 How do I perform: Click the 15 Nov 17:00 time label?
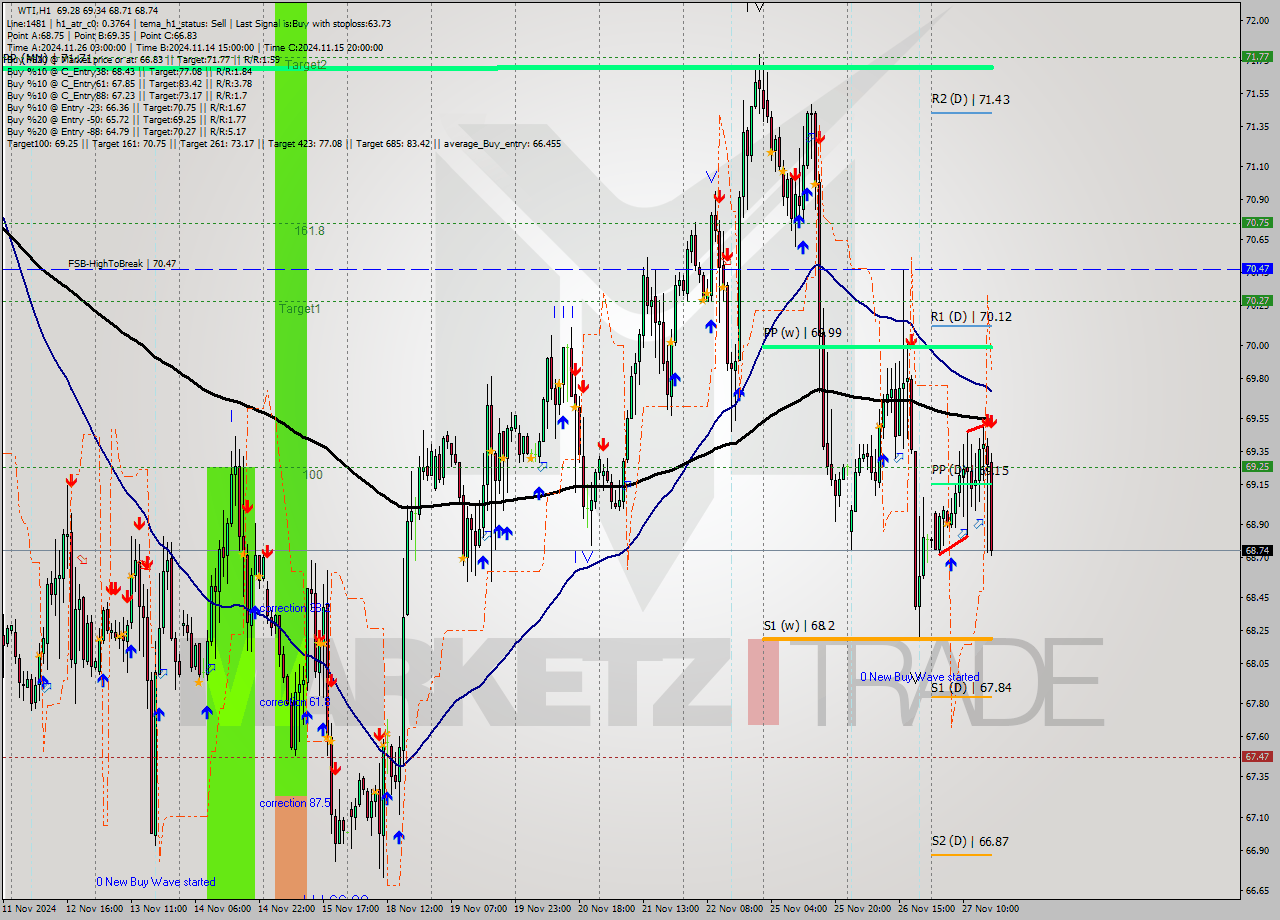coord(353,909)
